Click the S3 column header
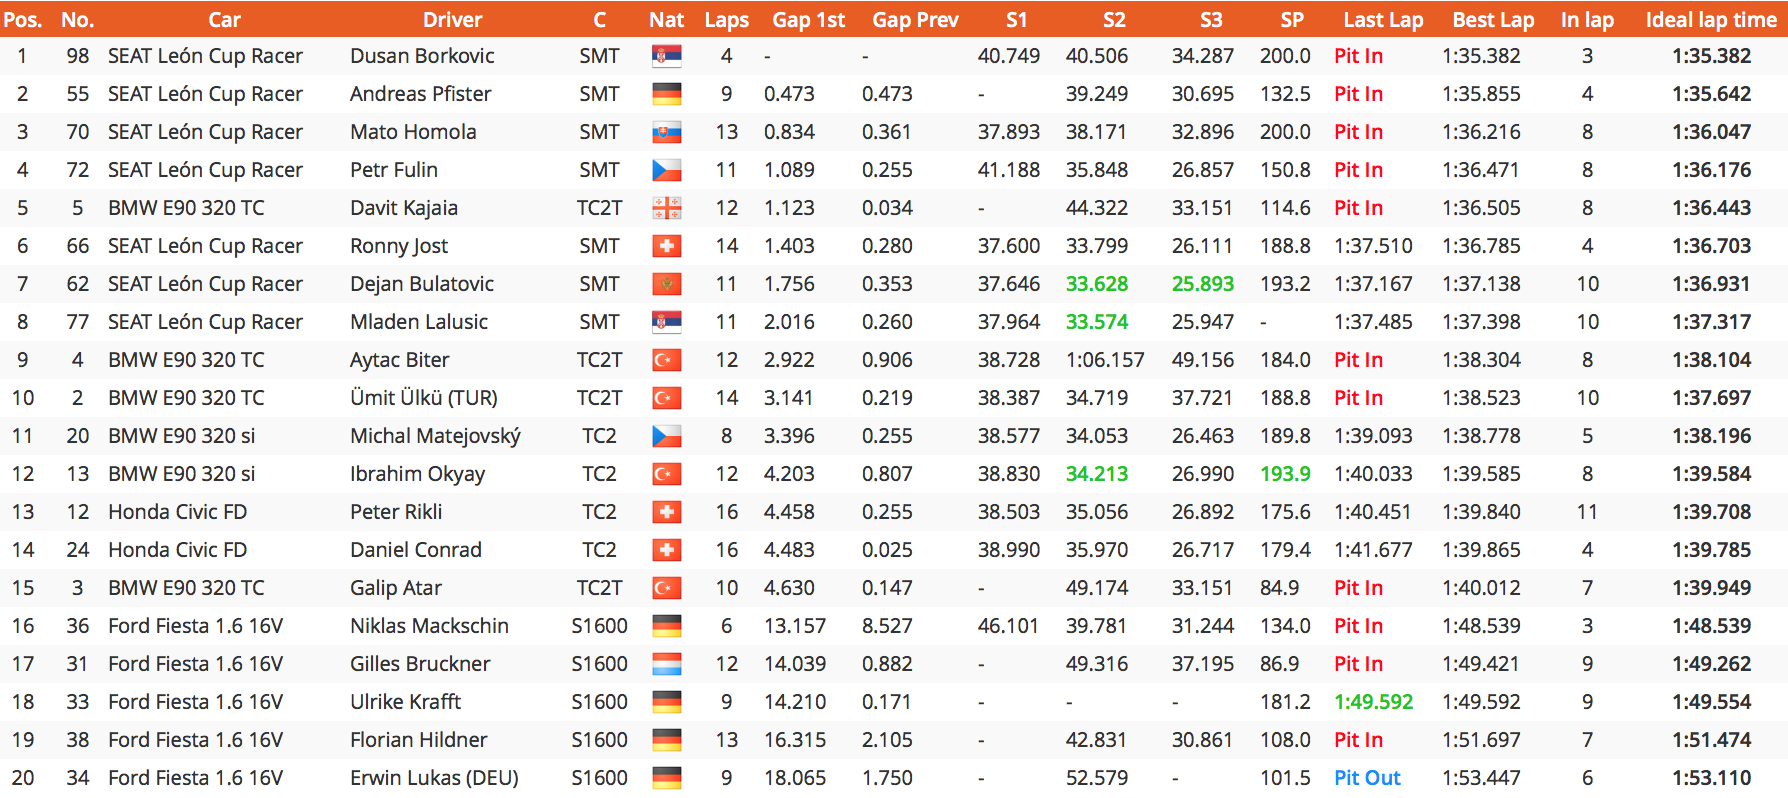Image resolution: width=1788 pixels, height=798 pixels. click(1211, 20)
